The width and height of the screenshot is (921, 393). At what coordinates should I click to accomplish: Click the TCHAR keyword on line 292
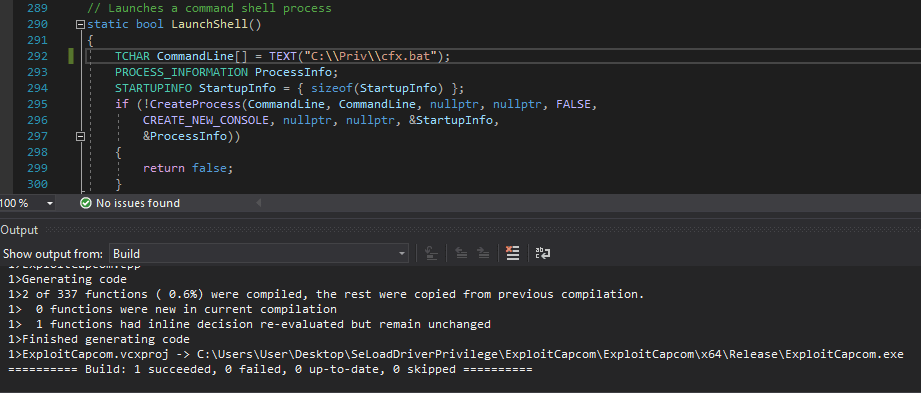coord(132,56)
